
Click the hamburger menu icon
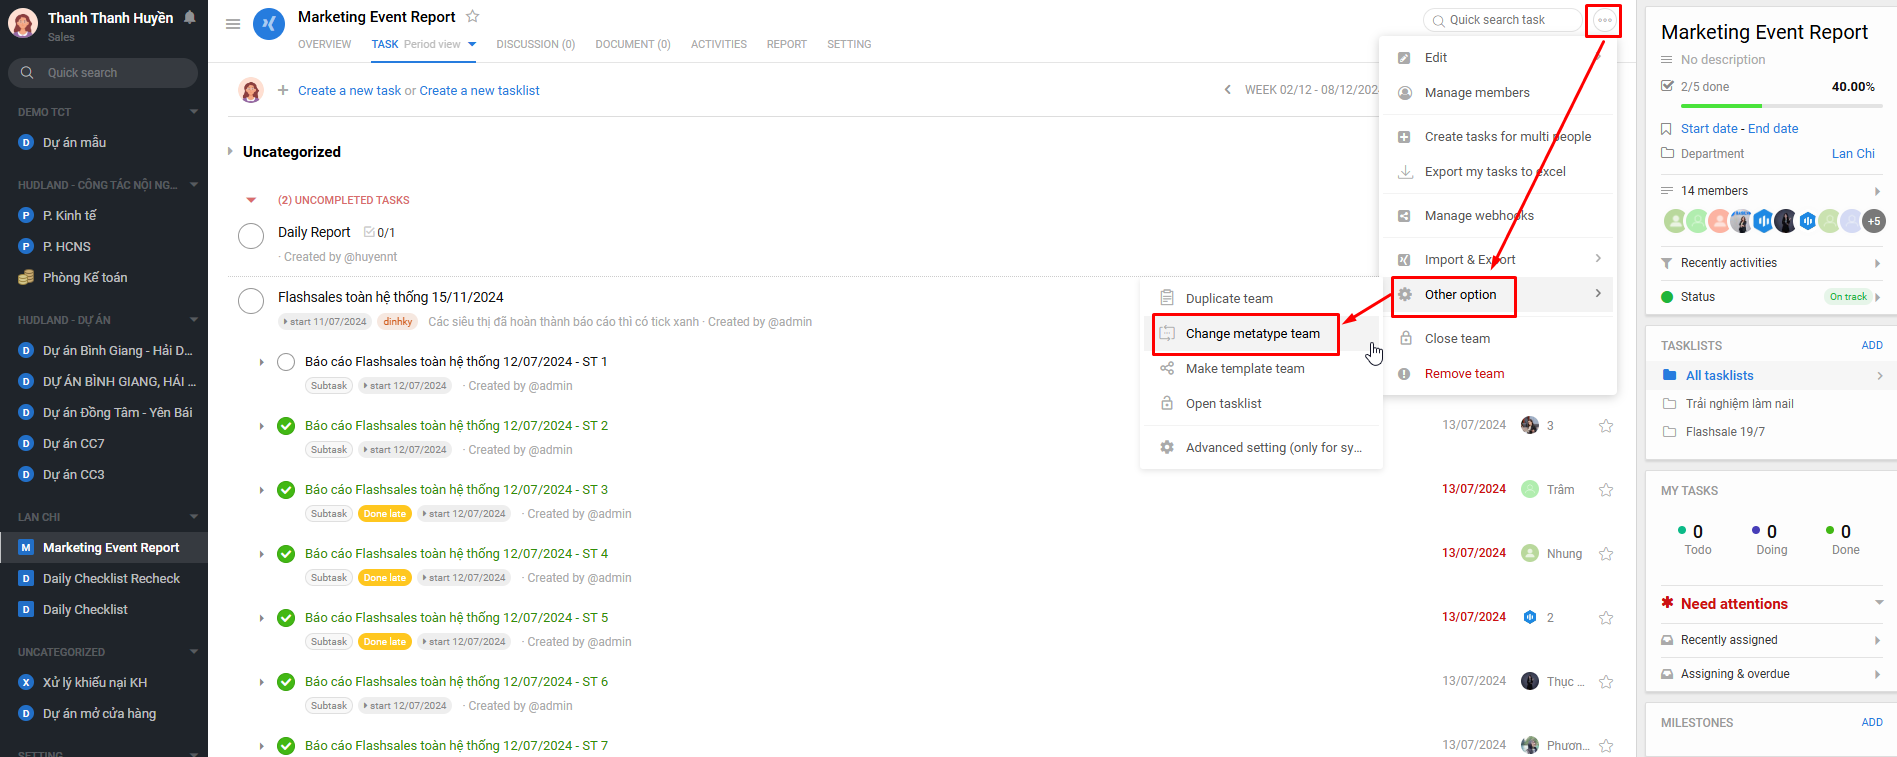(x=233, y=24)
